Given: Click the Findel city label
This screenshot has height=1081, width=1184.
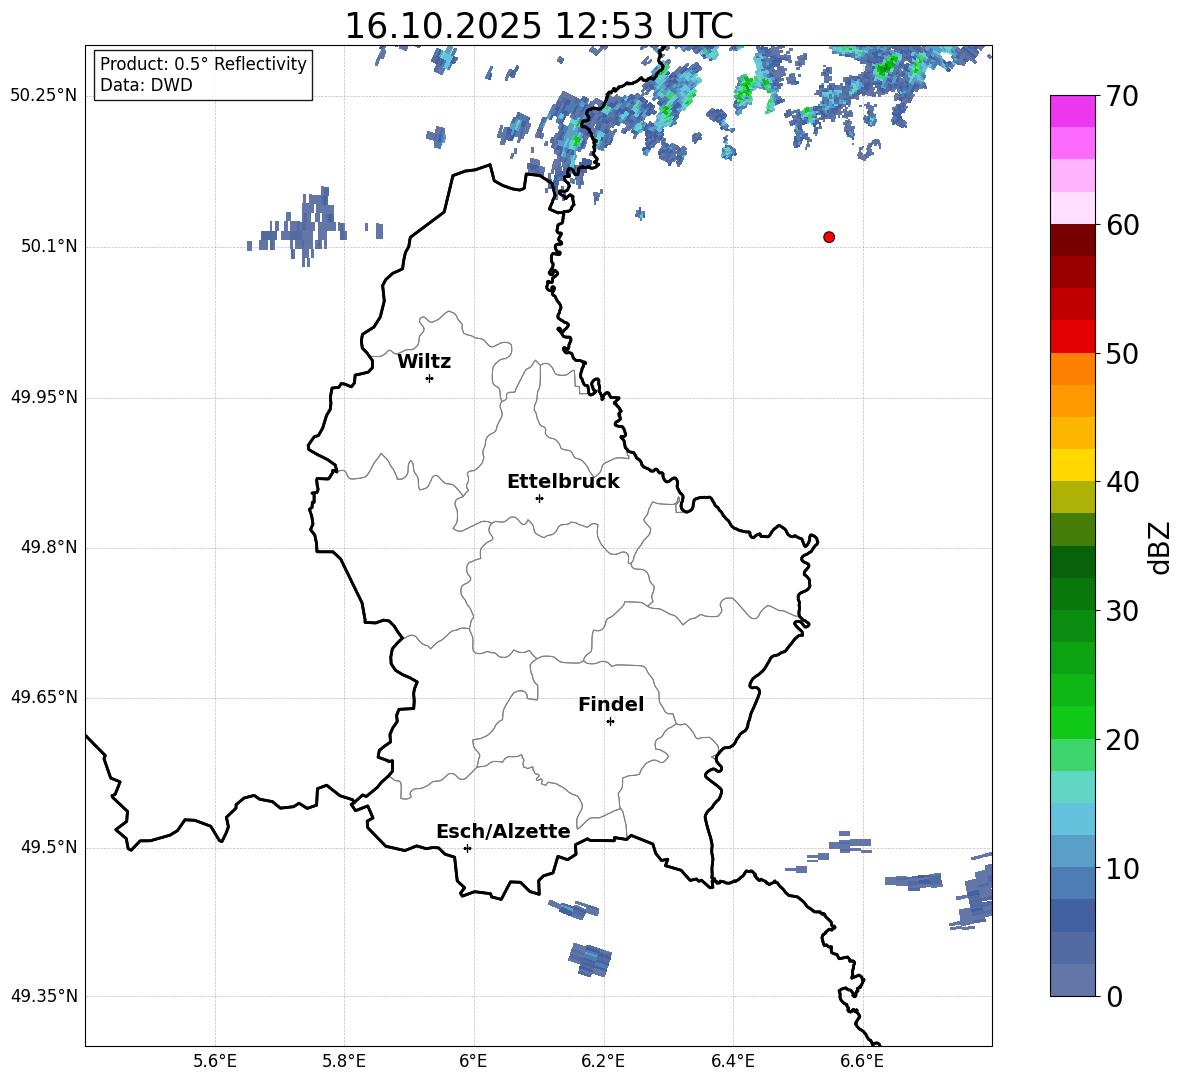Looking at the screenshot, I should coord(611,705).
